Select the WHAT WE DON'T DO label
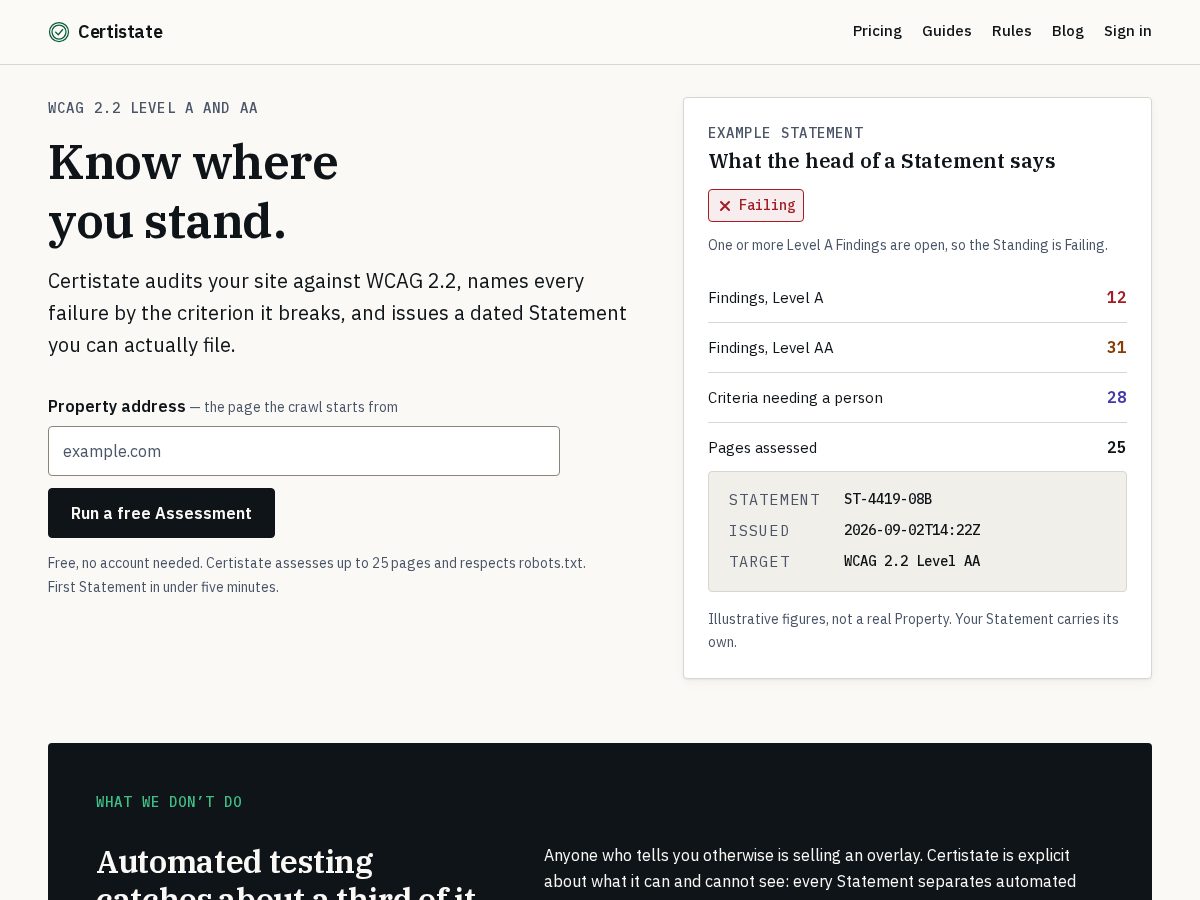Viewport: 1200px width, 900px height. (x=169, y=802)
